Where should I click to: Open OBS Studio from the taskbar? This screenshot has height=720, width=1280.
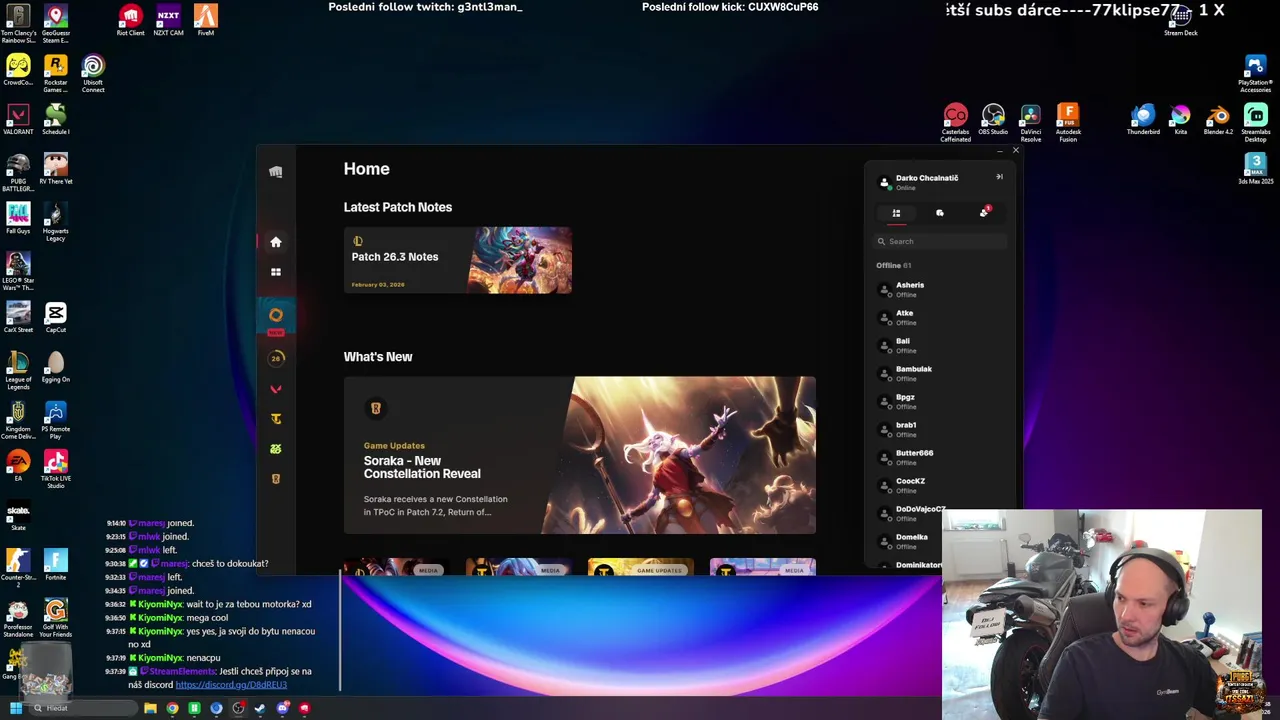tap(238, 708)
